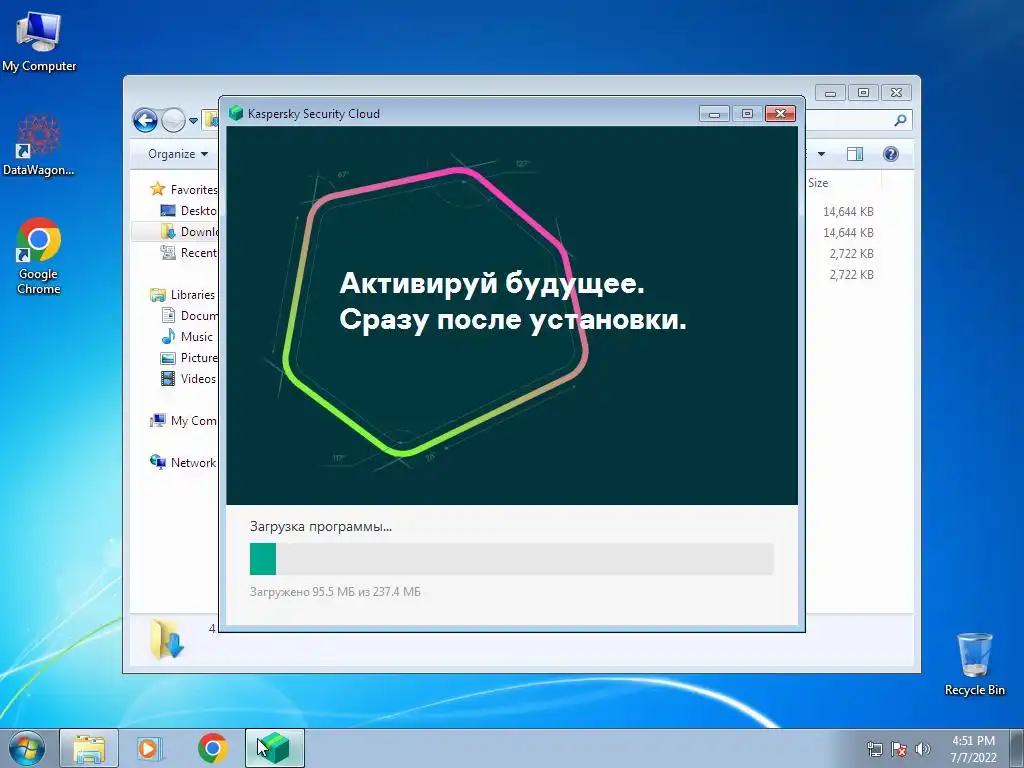Open Videos library
This screenshot has height=768, width=1024.
(188, 378)
